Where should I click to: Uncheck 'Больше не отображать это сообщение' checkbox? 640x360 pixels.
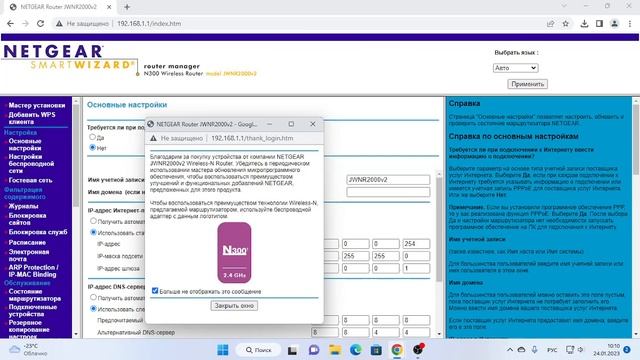(x=155, y=291)
